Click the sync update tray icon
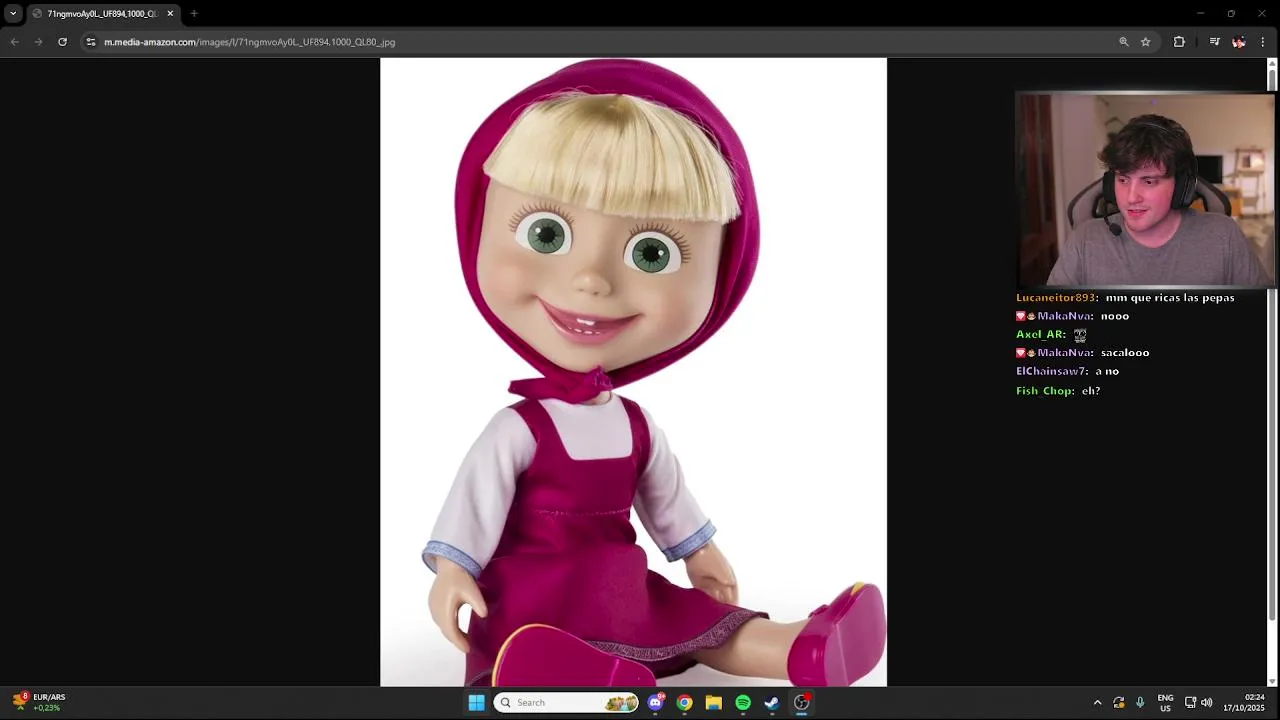Viewport: 1280px width, 720px height. click(1119, 703)
